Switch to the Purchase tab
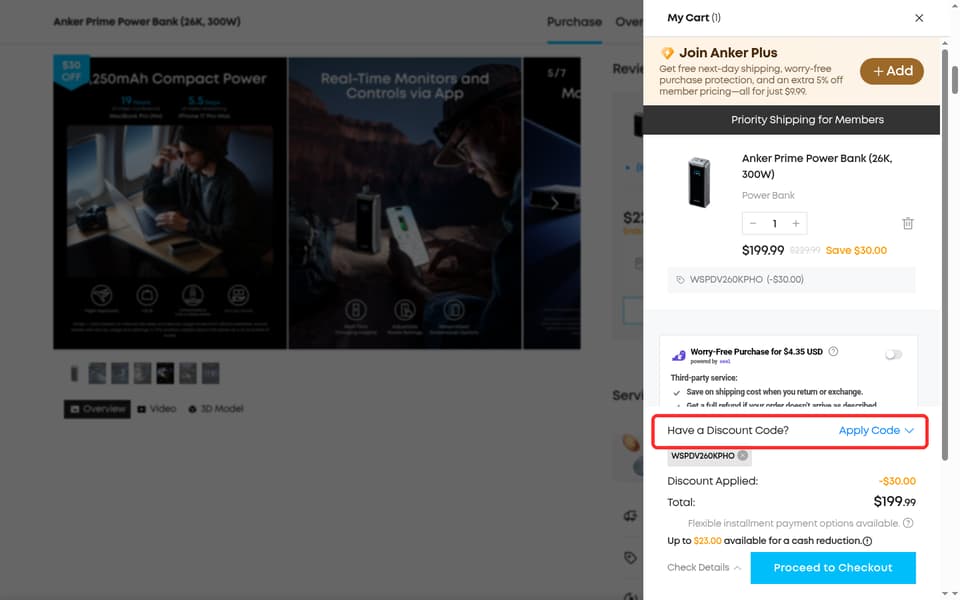960x600 pixels. pos(574,22)
